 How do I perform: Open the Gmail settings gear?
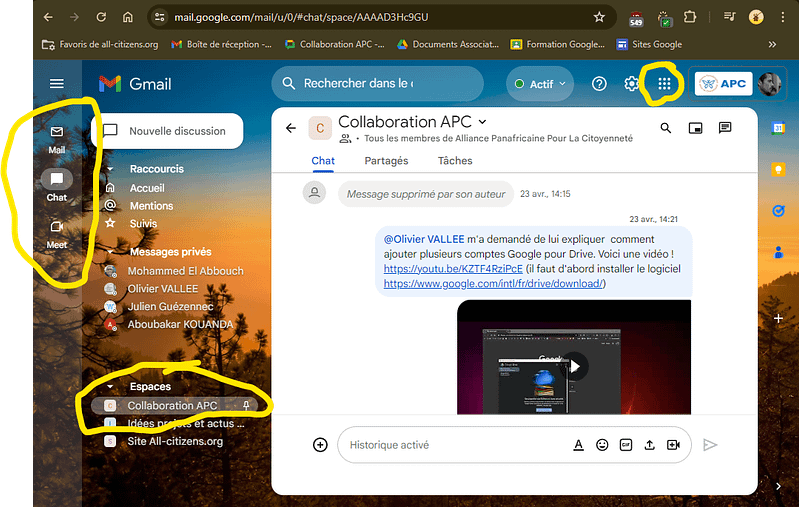click(x=632, y=84)
